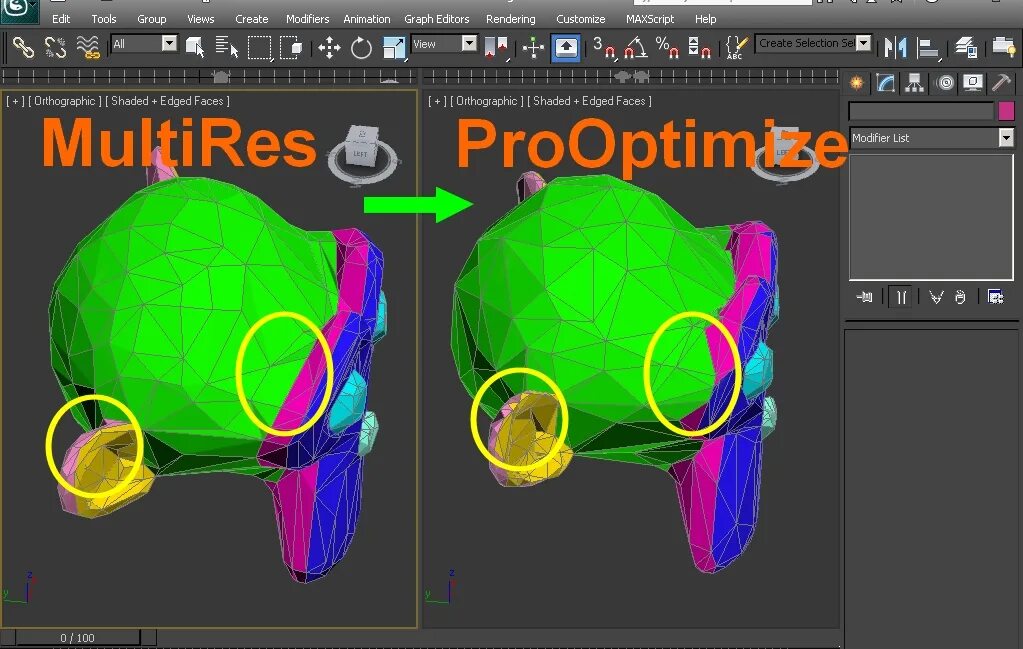Image resolution: width=1023 pixels, height=649 pixels.
Task: Open the Select by Name dialog
Action: click(226, 47)
